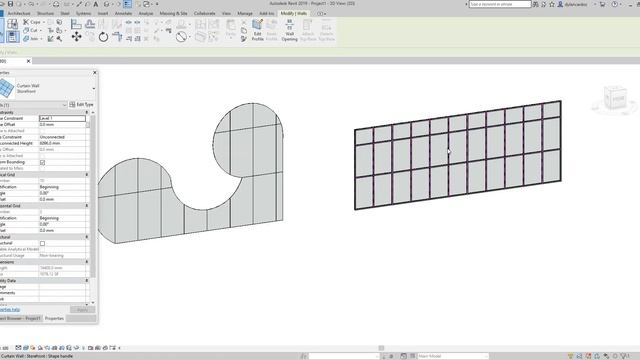Screen dimensions: 640x360
Task: Click the Thin Lines icon in quick access toolbar
Action: pos(127,4)
